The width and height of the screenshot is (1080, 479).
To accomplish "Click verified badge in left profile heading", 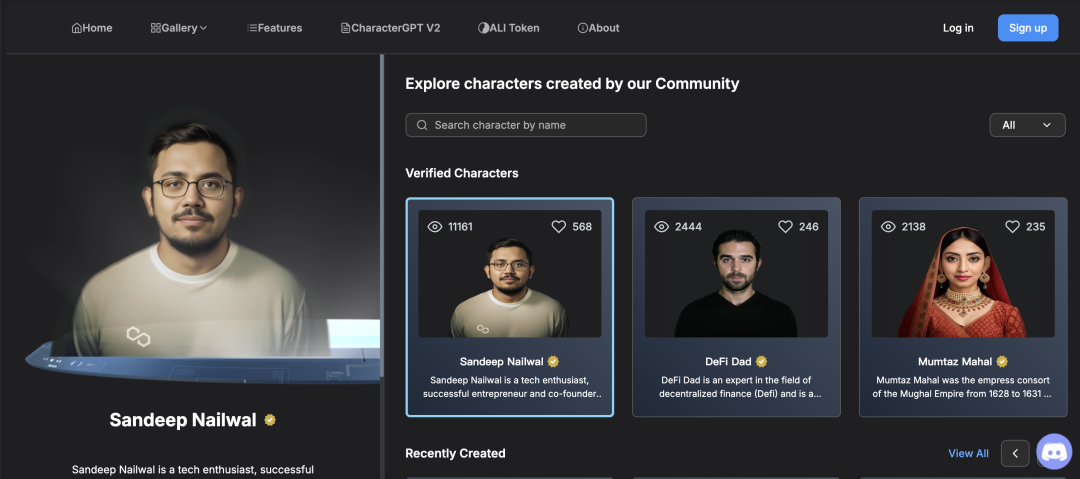I will click(270, 420).
